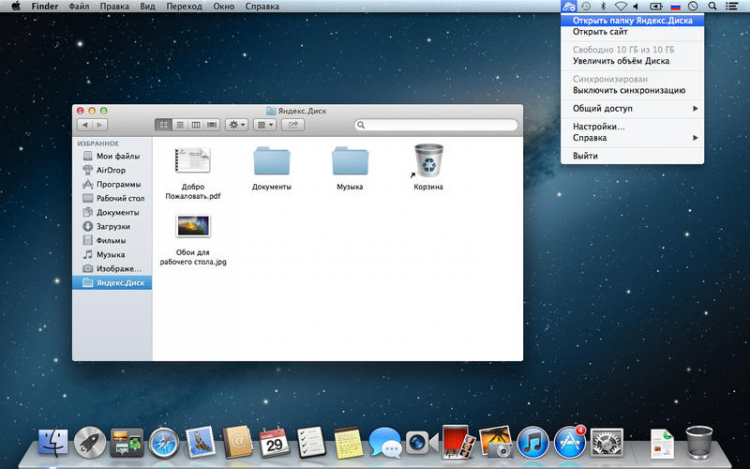Open the Музыка folder icon
Viewport: 750px width, 469px height.
pyautogui.click(x=349, y=162)
